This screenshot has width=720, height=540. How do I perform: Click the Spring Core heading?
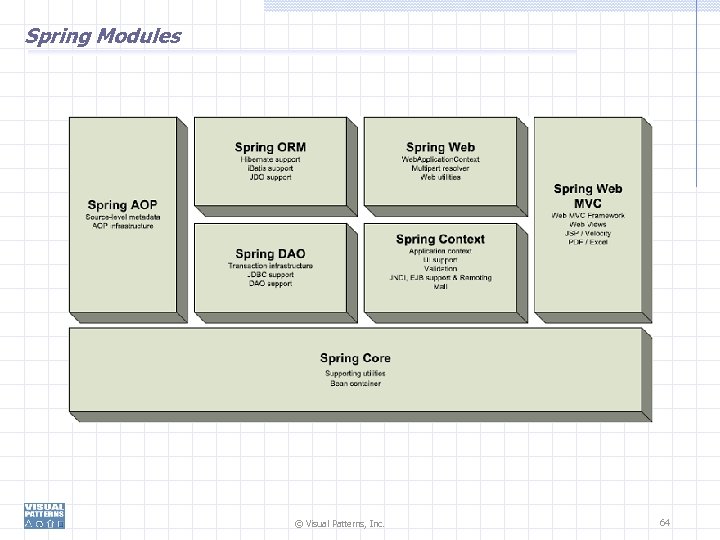pos(355,358)
